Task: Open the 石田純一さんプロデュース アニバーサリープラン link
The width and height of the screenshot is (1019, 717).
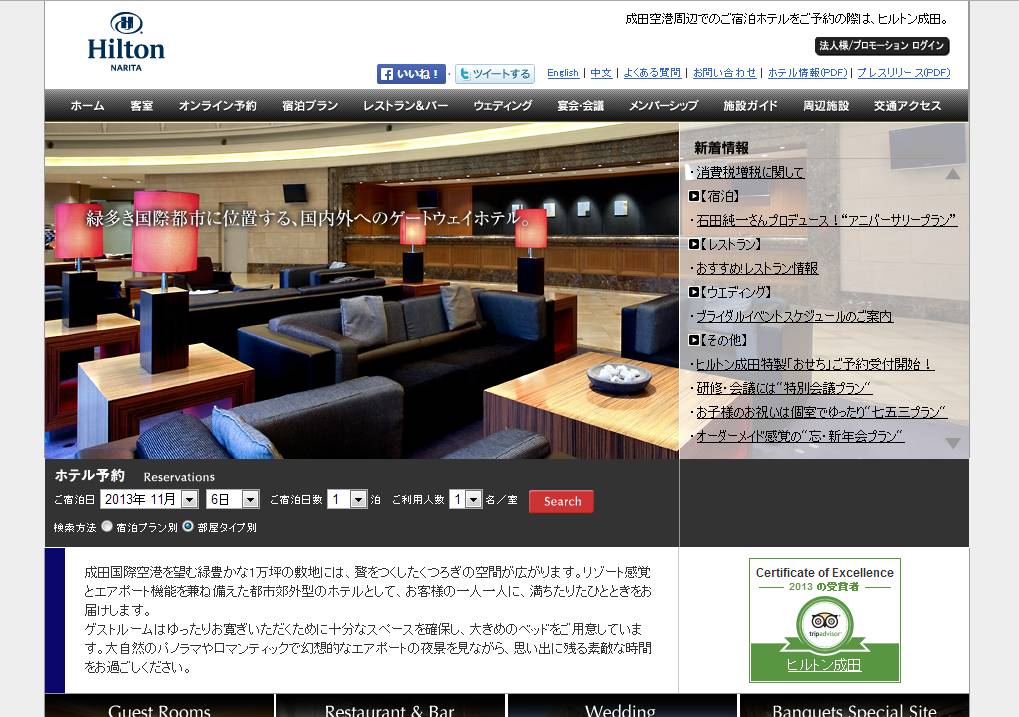Action: [x=827, y=220]
